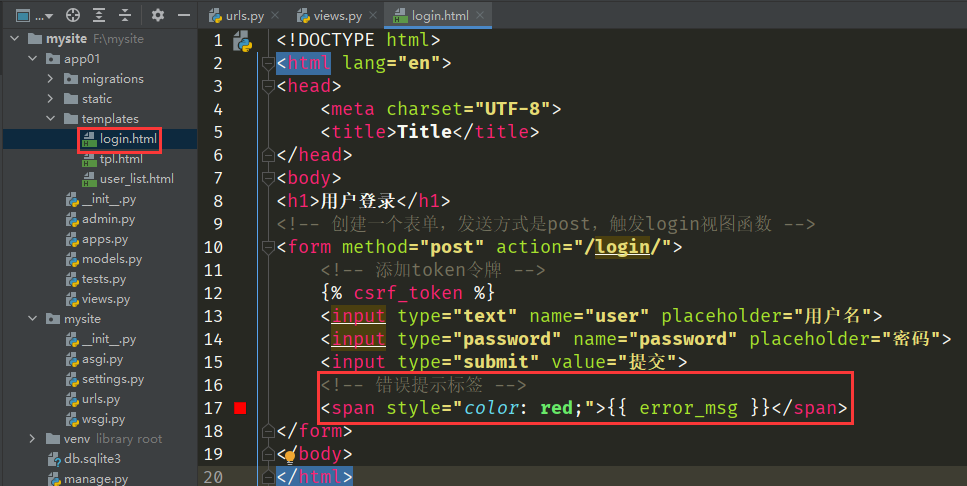Open project panel settings gear
967x486 pixels.
tap(158, 16)
